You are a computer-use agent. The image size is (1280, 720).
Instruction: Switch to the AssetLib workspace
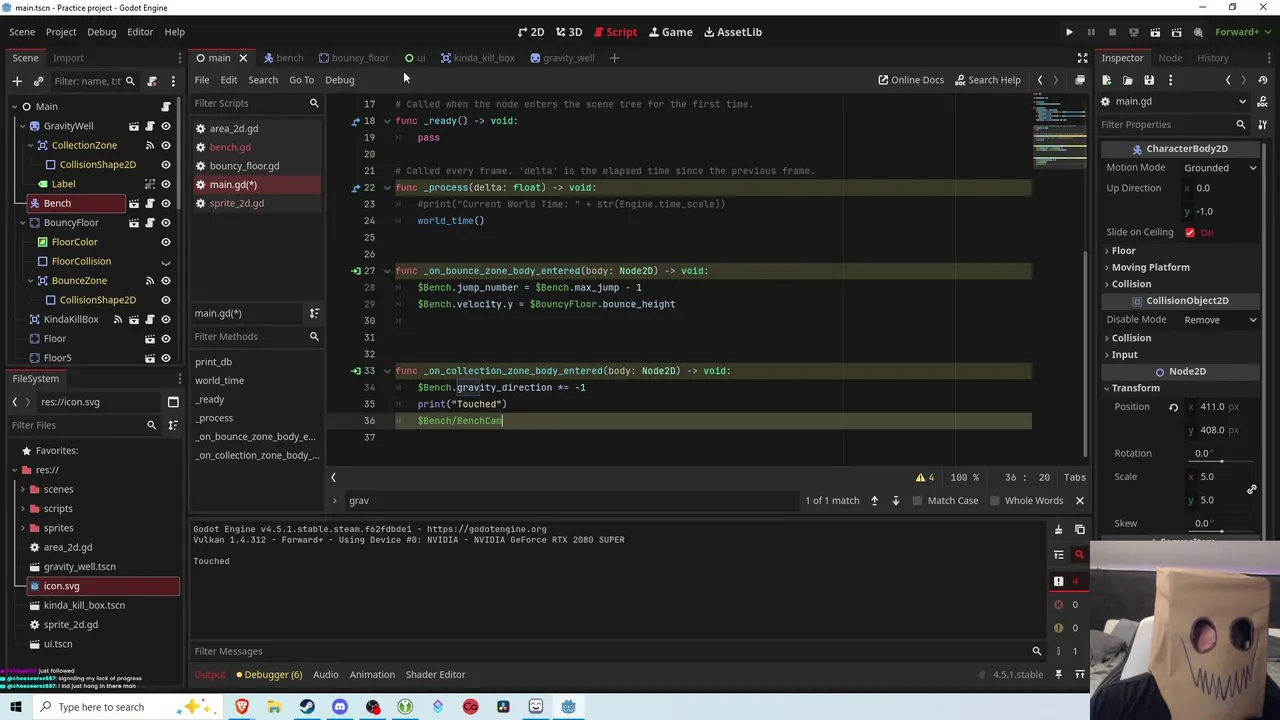[x=732, y=32]
